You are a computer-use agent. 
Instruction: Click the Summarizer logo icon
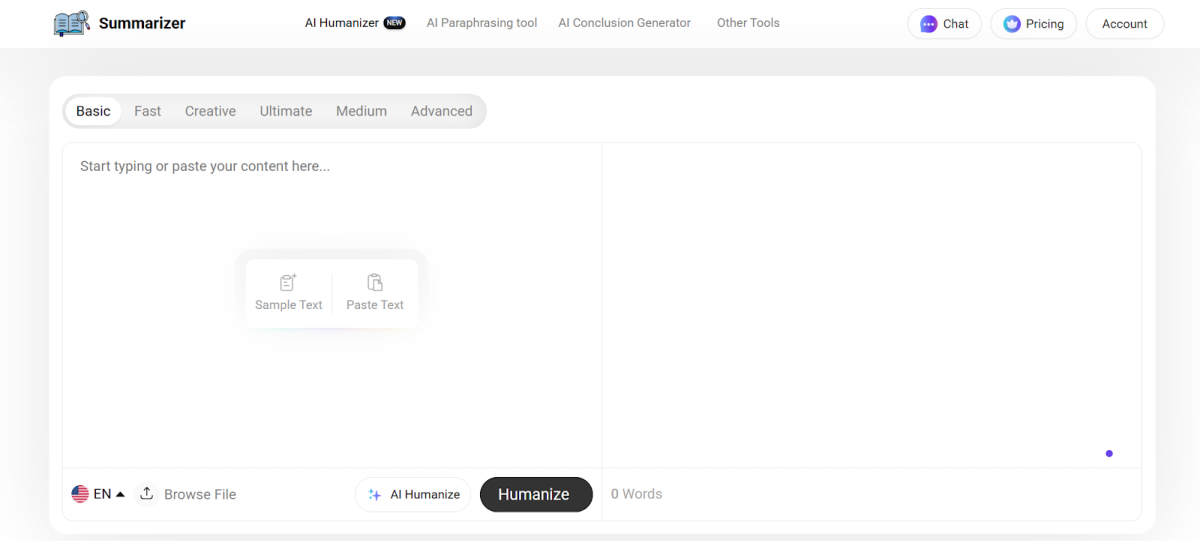[x=71, y=23]
